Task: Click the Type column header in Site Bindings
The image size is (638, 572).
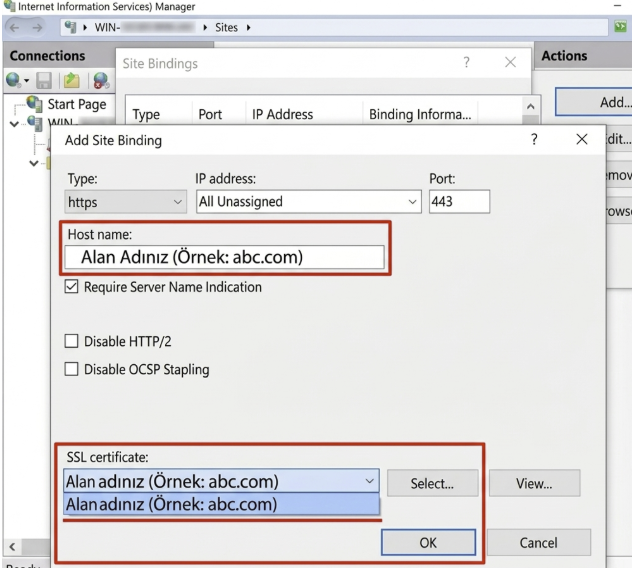Action: click(x=146, y=114)
